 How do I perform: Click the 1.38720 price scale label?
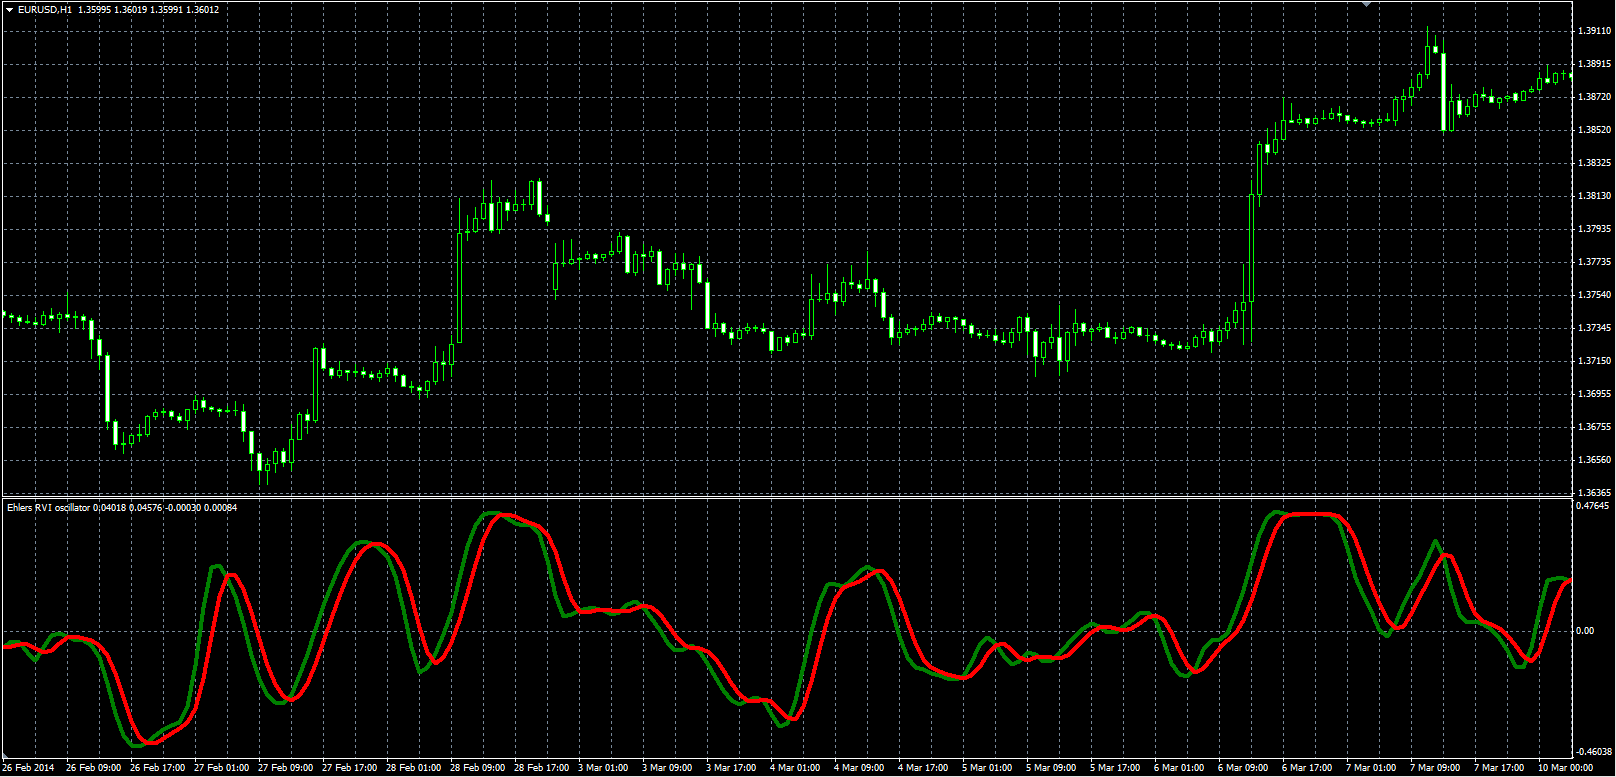click(x=1594, y=97)
